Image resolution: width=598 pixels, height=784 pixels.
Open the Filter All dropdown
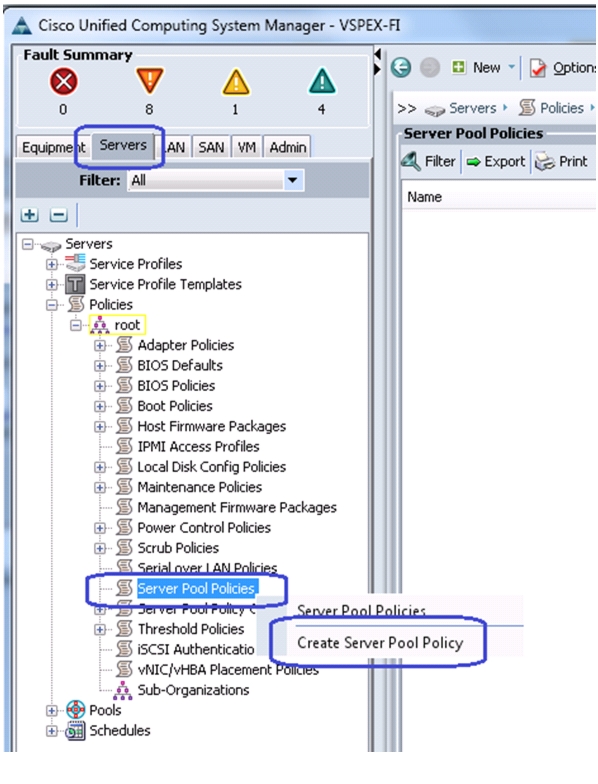[x=292, y=180]
